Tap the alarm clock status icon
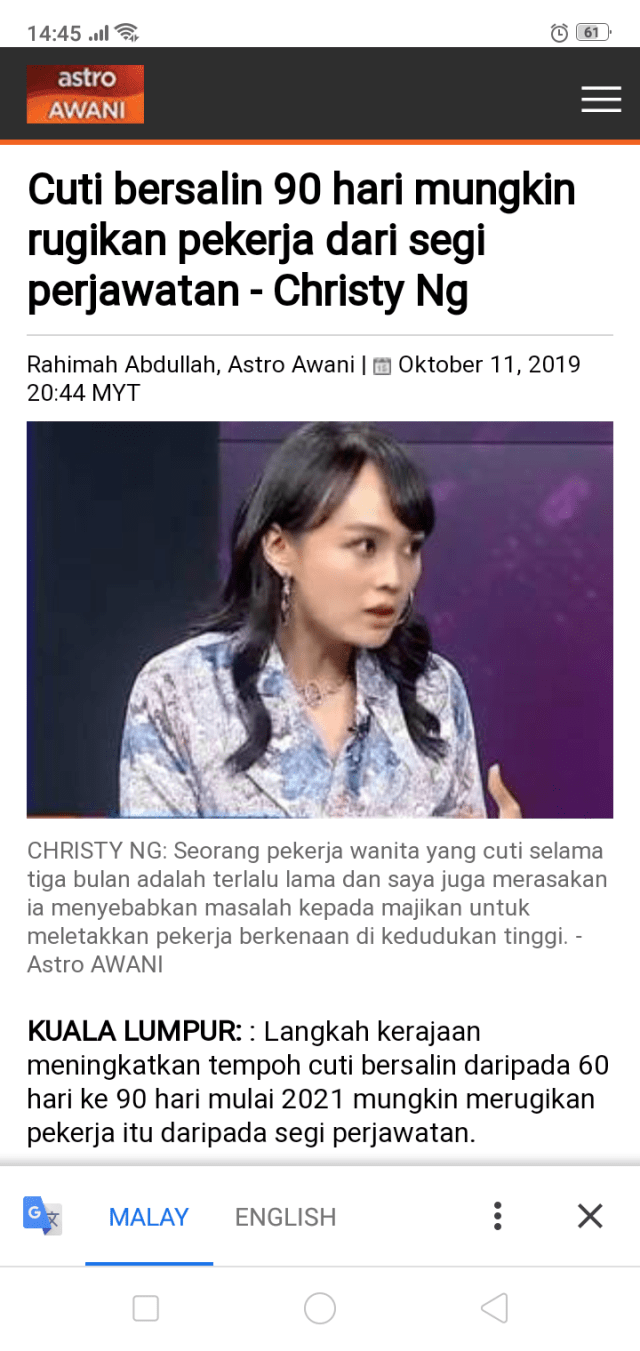This screenshot has width=640, height=1351. coord(559,33)
